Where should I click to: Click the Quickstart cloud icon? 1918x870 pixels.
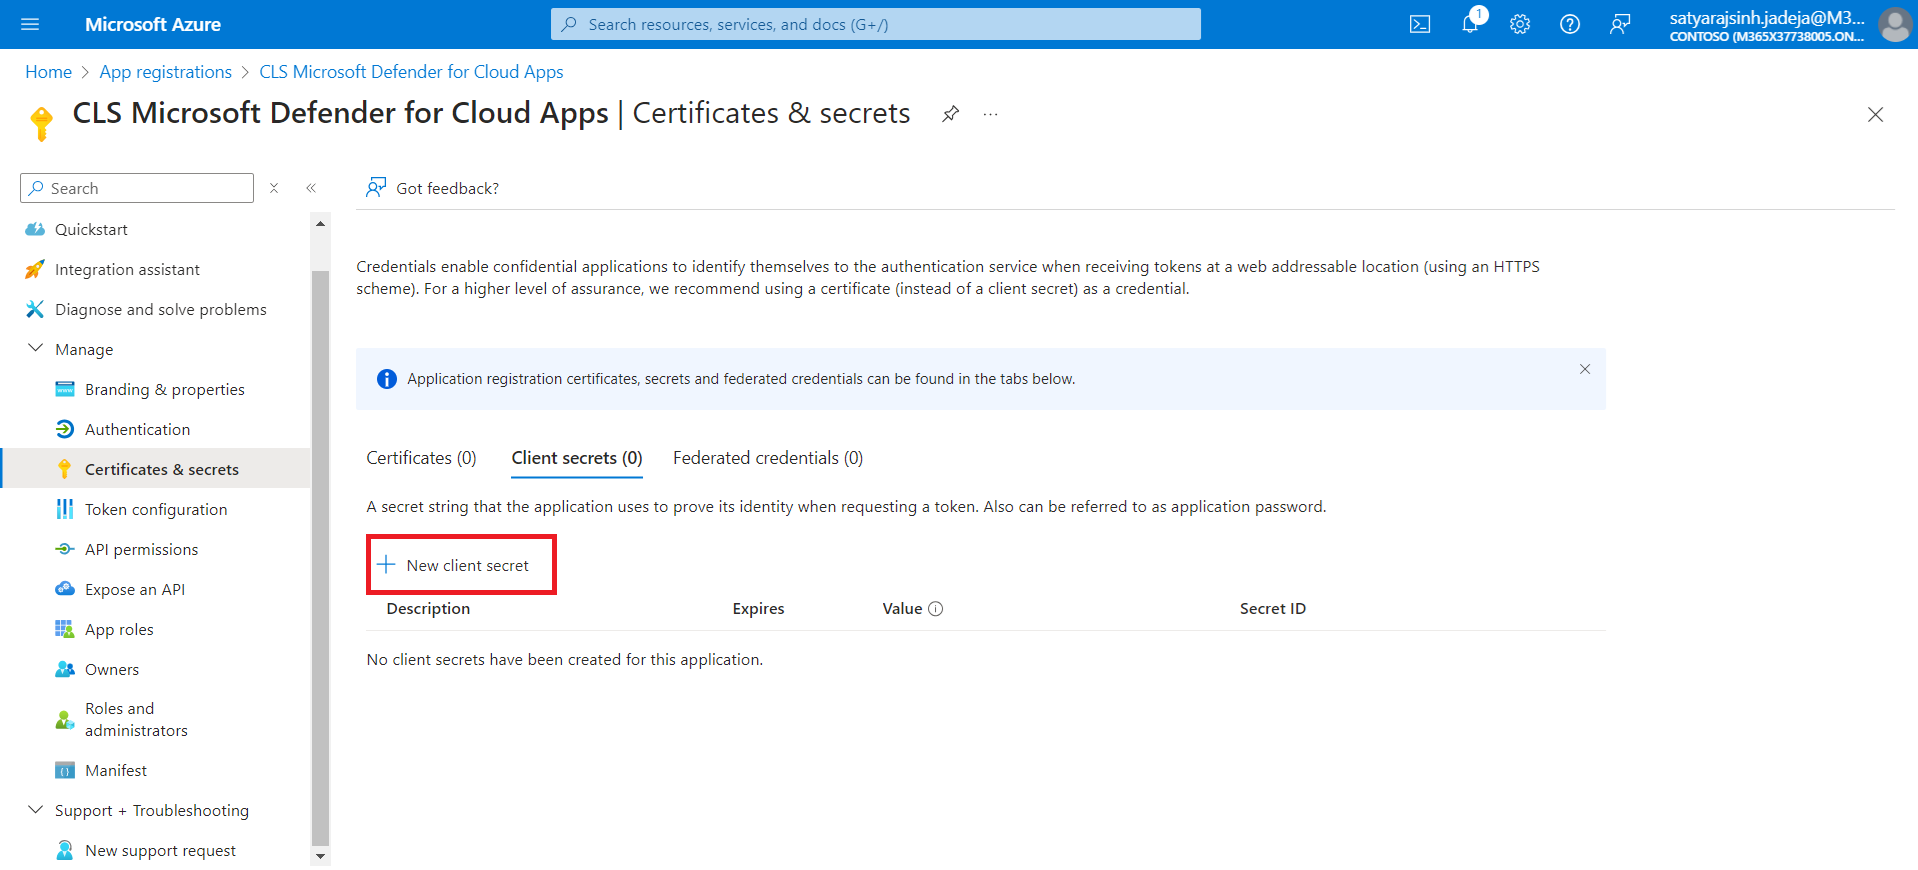tap(35, 229)
